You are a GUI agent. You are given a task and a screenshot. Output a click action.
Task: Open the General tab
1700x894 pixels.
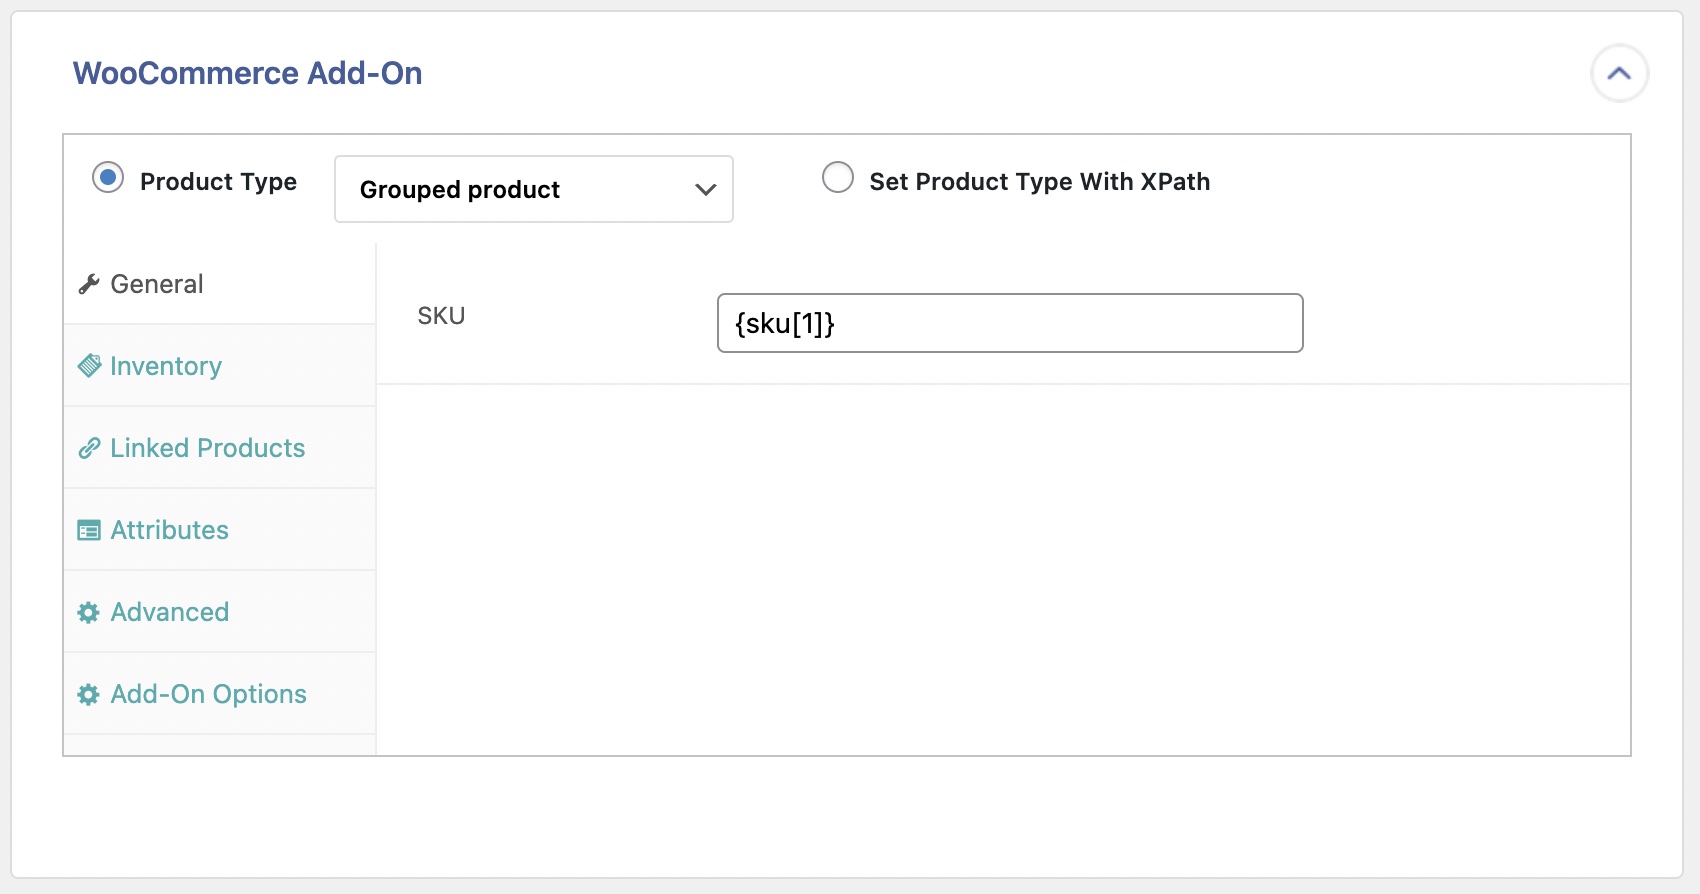click(x=220, y=284)
